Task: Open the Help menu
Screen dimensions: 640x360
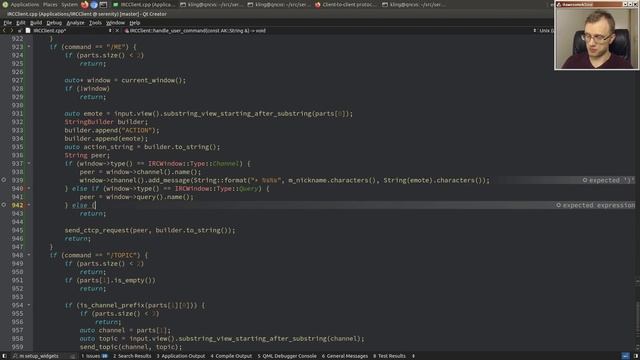Action: [134, 22]
